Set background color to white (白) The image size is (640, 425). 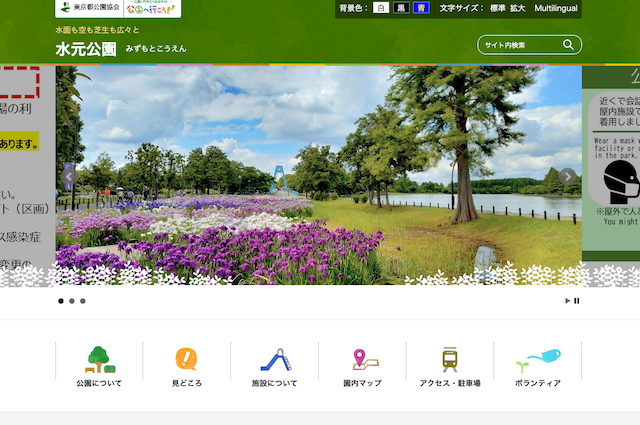tap(381, 8)
